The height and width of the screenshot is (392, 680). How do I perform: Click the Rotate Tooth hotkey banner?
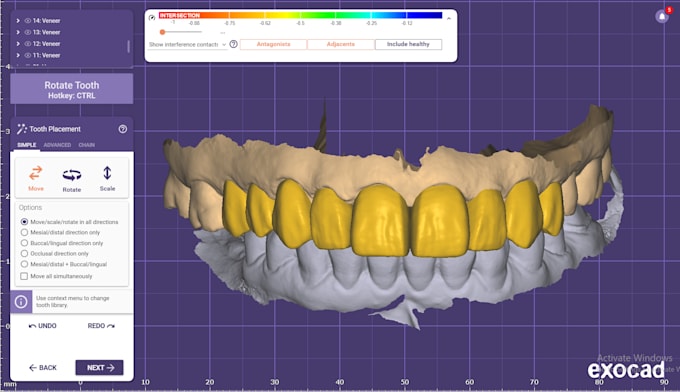coord(72,89)
